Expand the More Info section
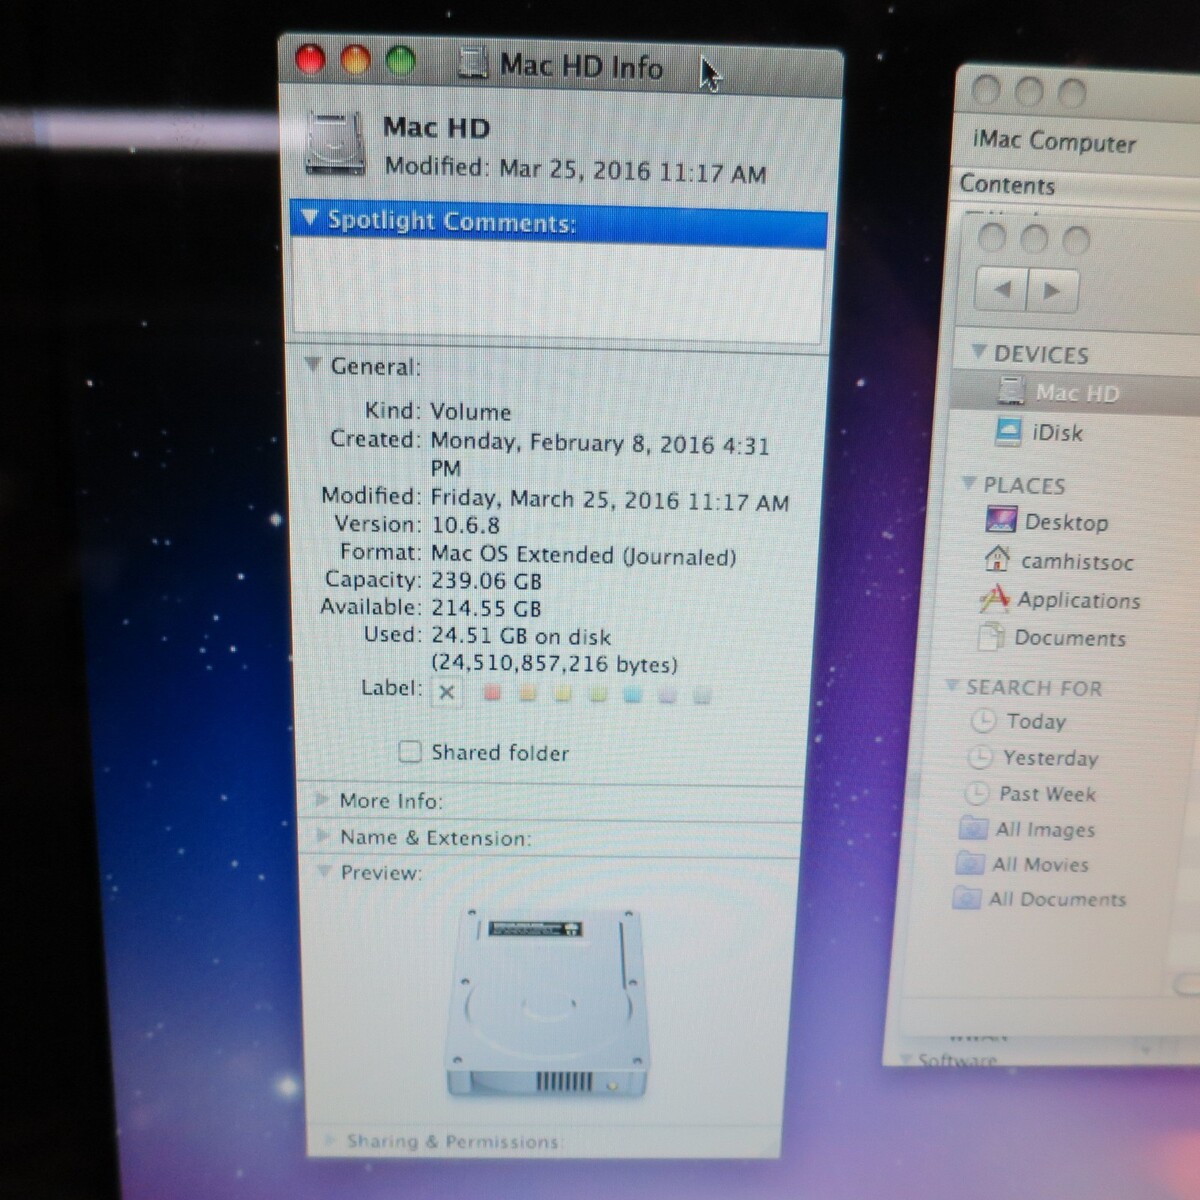This screenshot has height=1200, width=1200. (322, 800)
